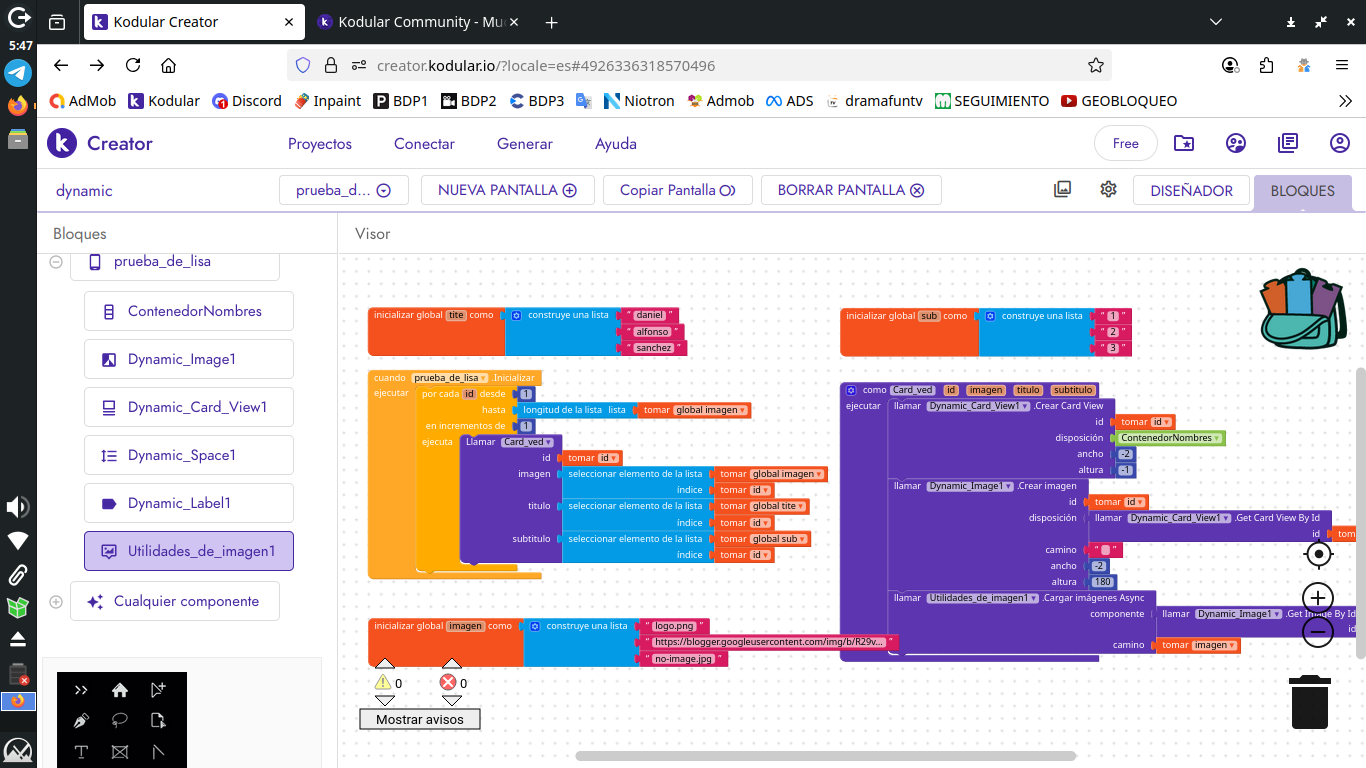The height and width of the screenshot is (768, 1366).
Task: Click the community face icon in the header
Action: pyautogui.click(x=1236, y=143)
